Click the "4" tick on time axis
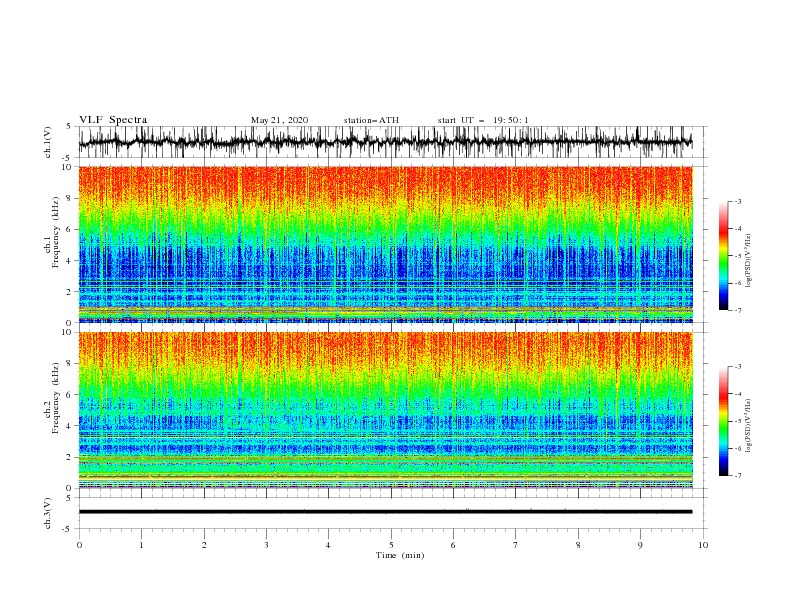The image size is (792, 612). pyautogui.click(x=328, y=545)
